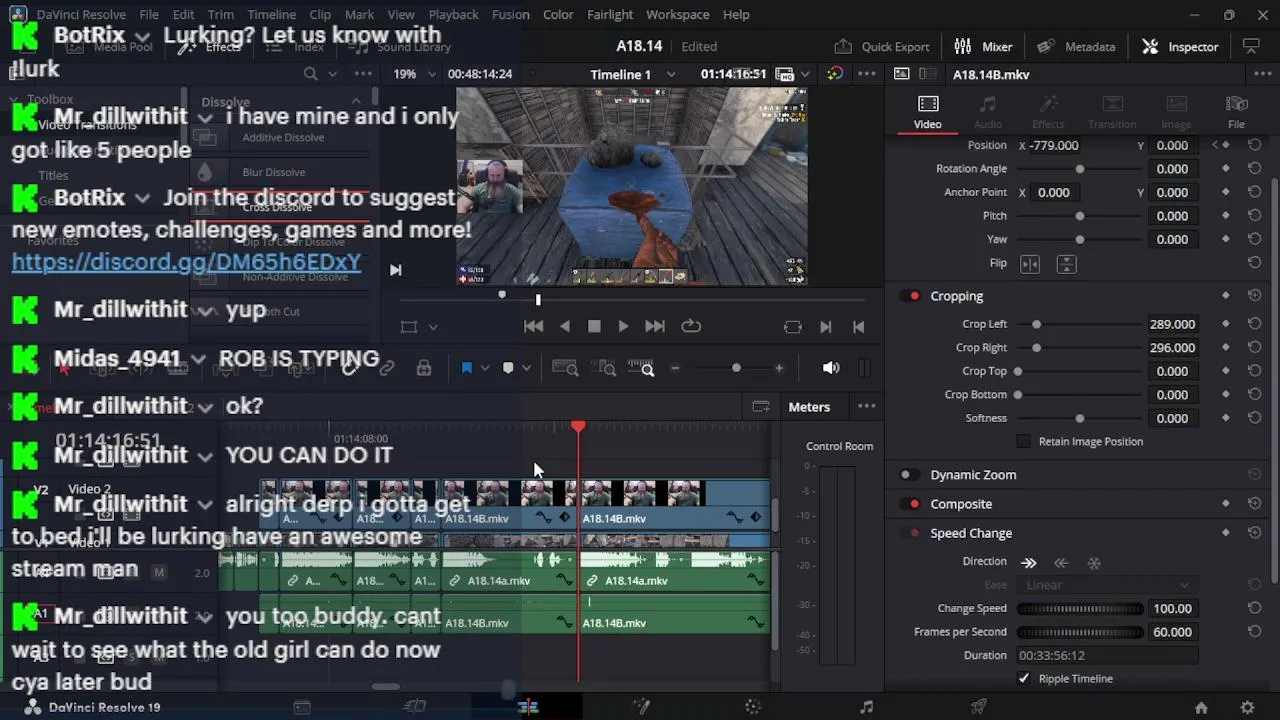Expand the marker color dropdown arrow

(x=526, y=368)
